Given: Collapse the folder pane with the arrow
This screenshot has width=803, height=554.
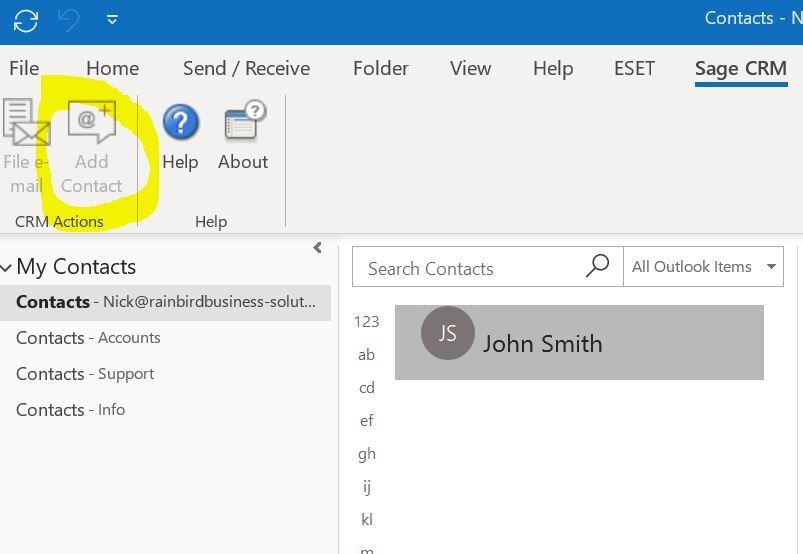Looking at the screenshot, I should (x=318, y=248).
